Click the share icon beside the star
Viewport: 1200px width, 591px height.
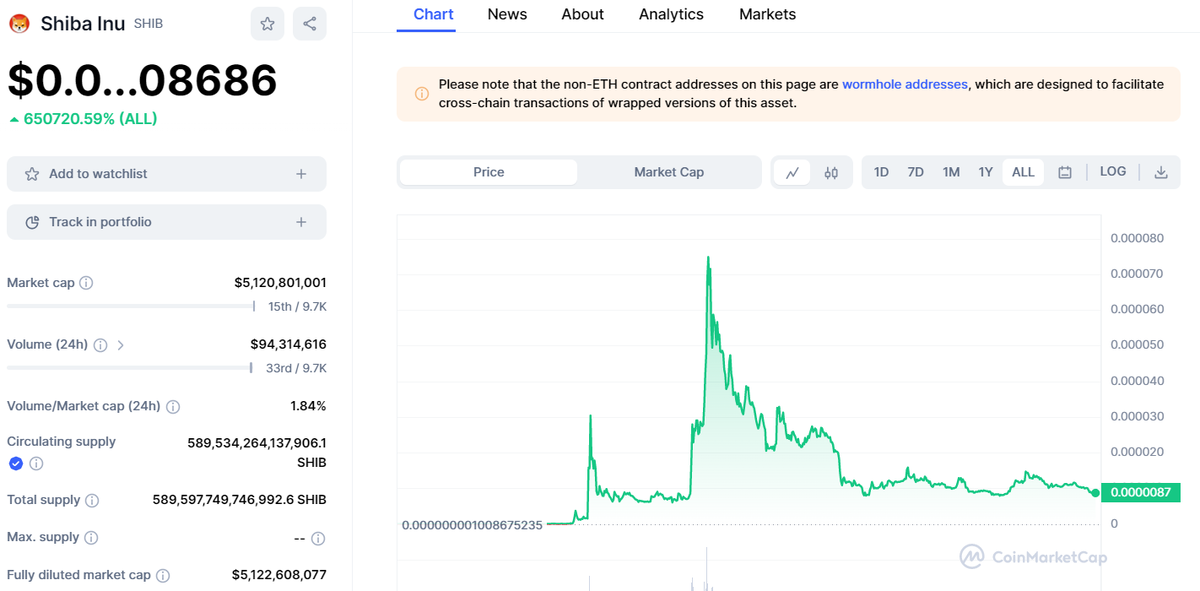coord(310,24)
